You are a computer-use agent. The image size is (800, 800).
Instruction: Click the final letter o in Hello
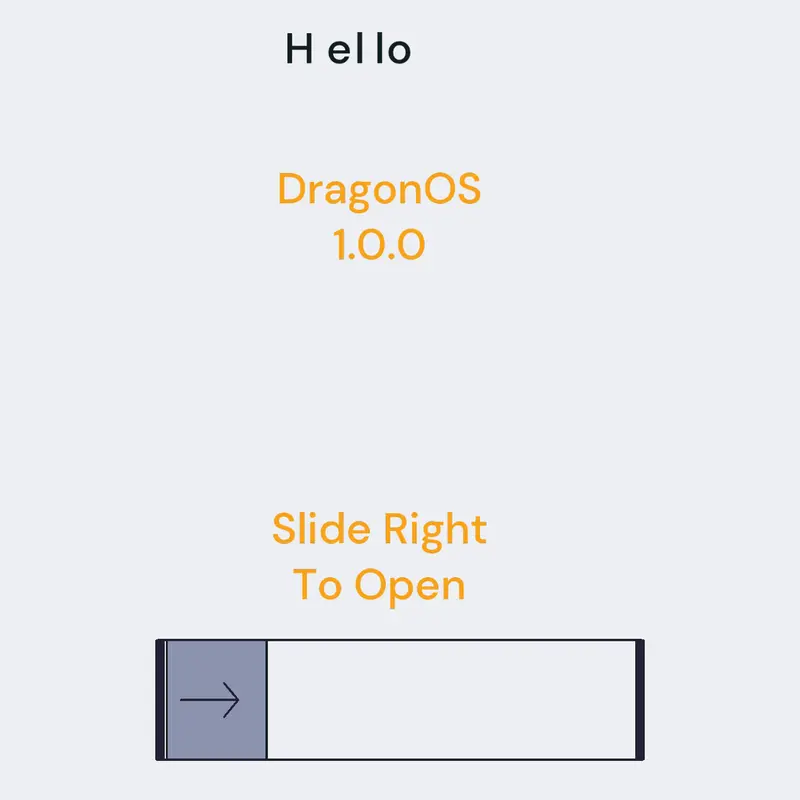[399, 52]
